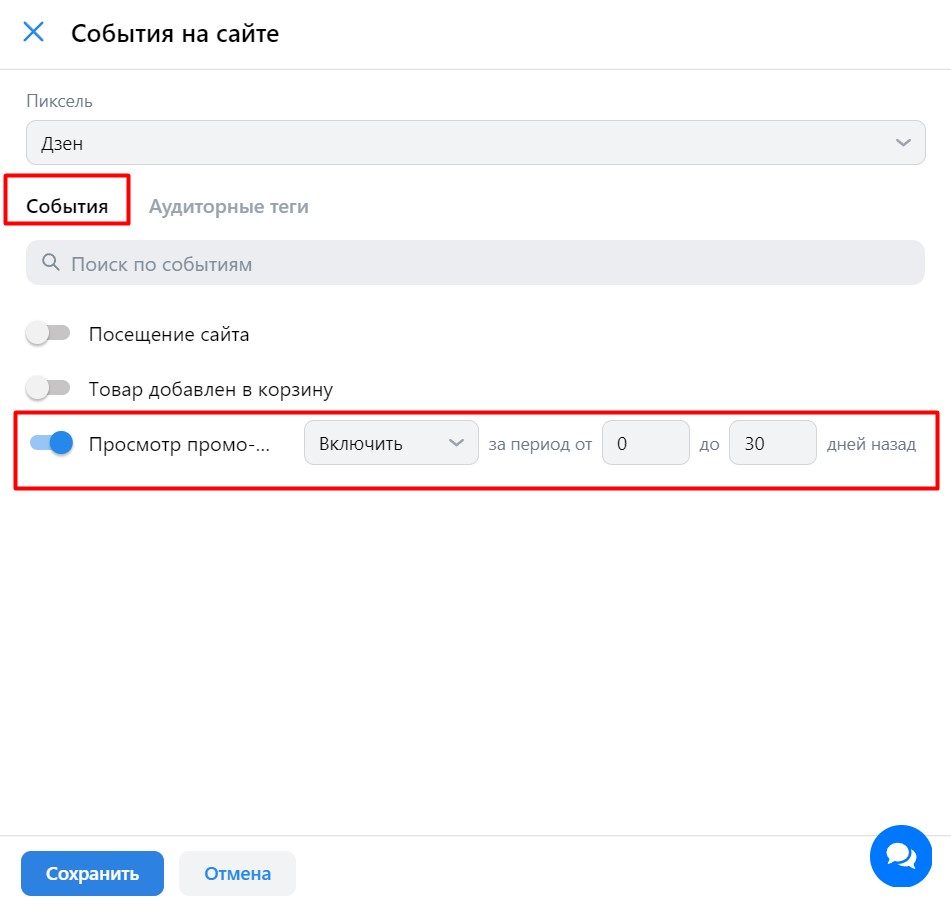Focus the Поиск по событиям search field
This screenshot has height=905, width=951.
[490, 264]
